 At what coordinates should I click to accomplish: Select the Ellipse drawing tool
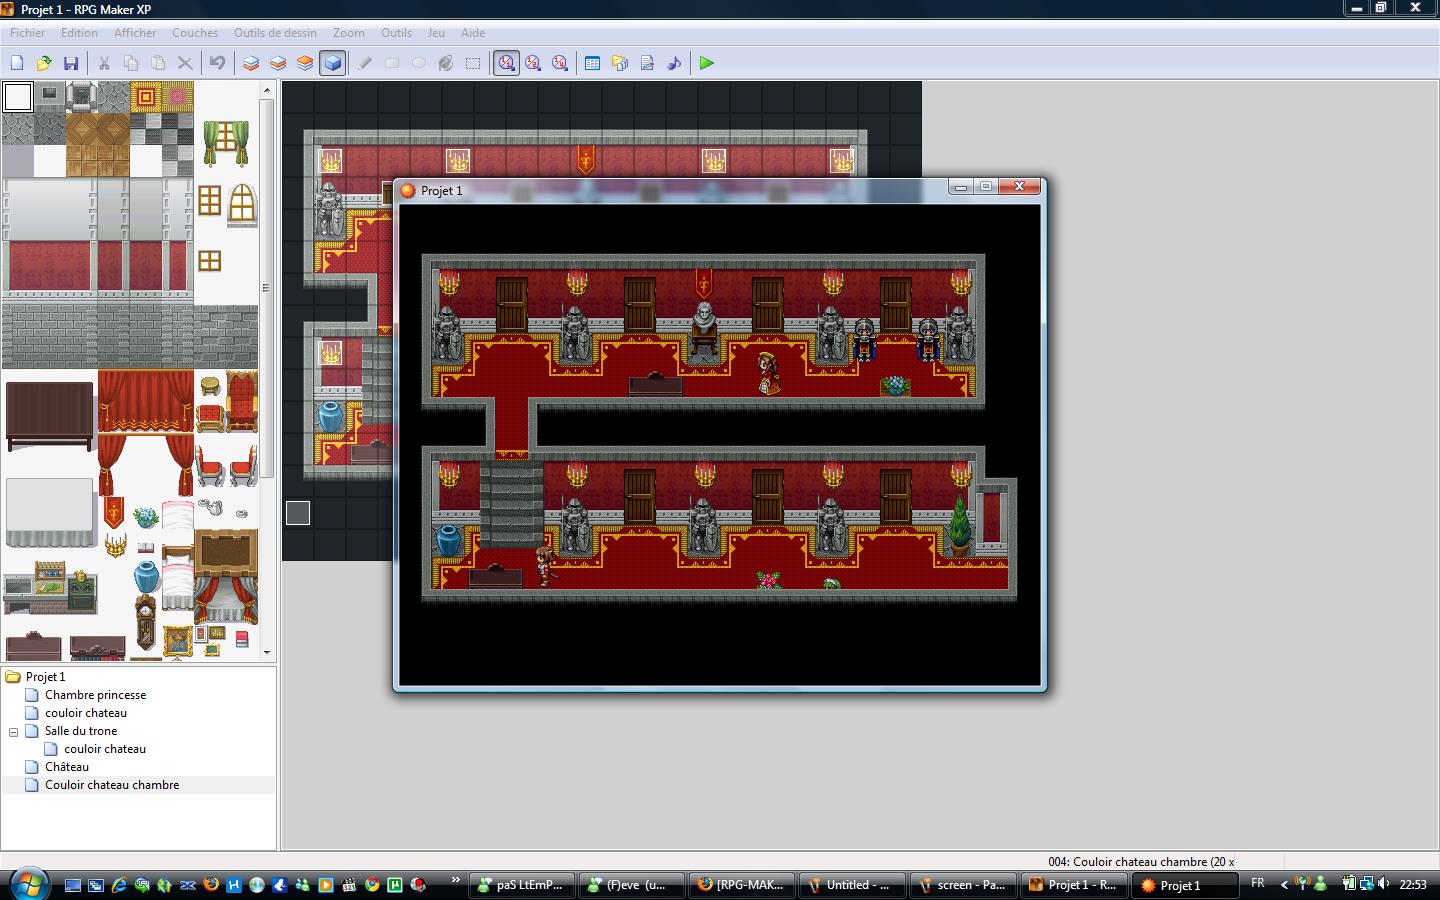click(419, 63)
